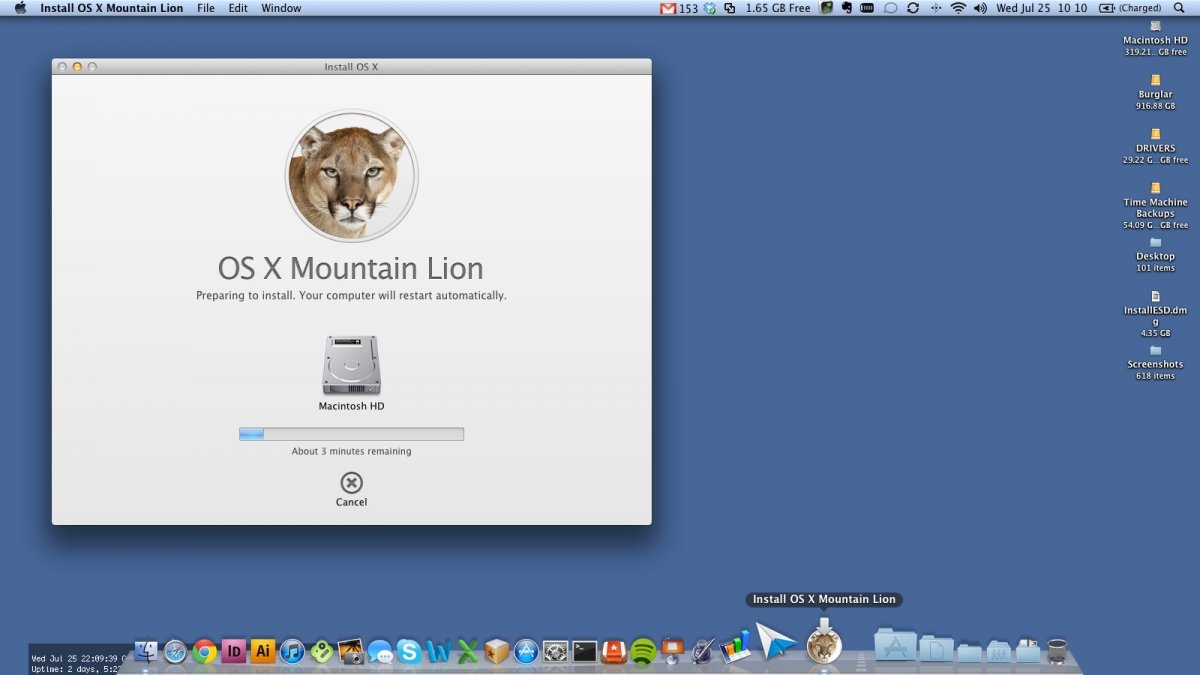The width and height of the screenshot is (1200, 675).
Task: Click the 'About 3 minutes remaining' text
Action: point(351,451)
